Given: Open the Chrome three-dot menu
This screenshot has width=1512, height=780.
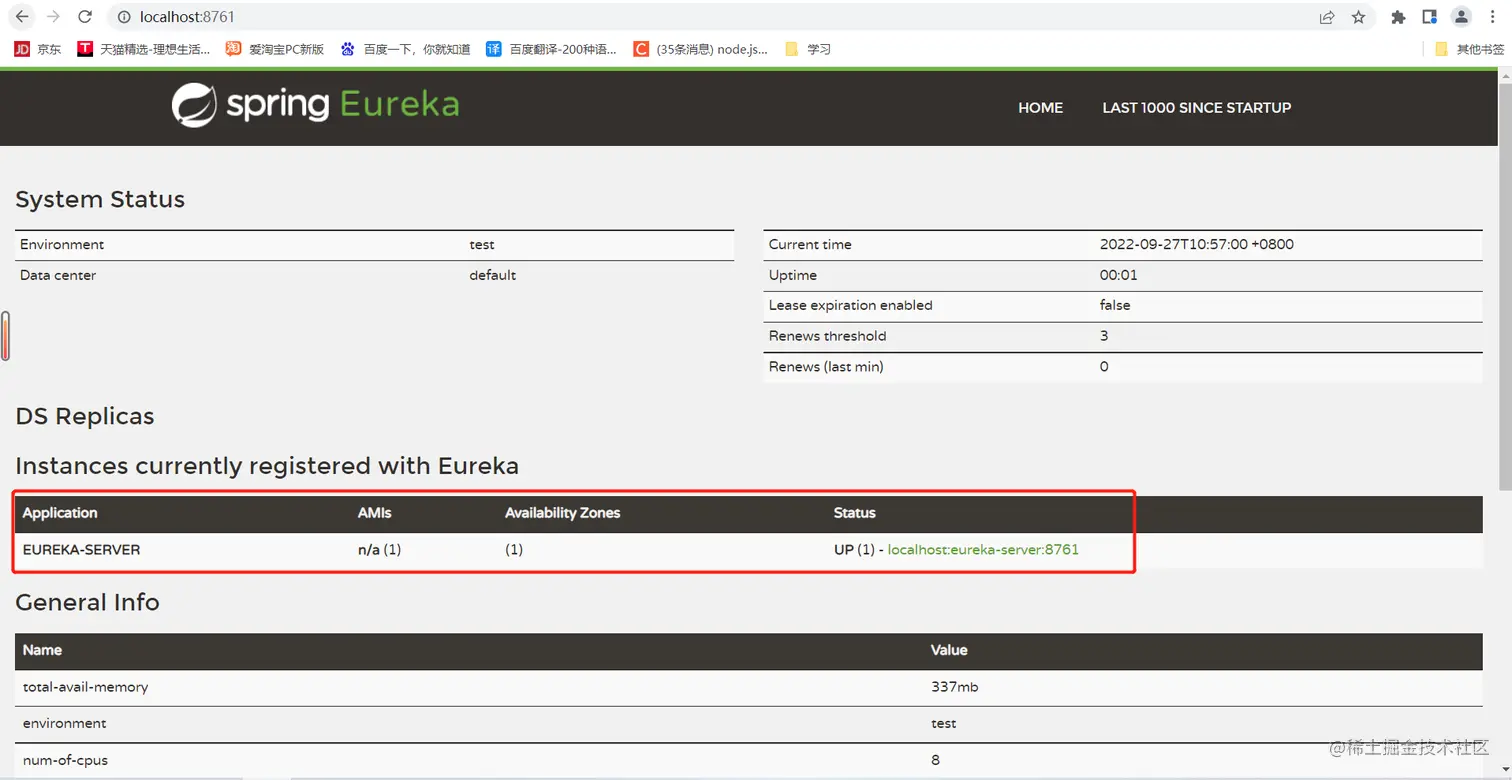Looking at the screenshot, I should click(1492, 17).
